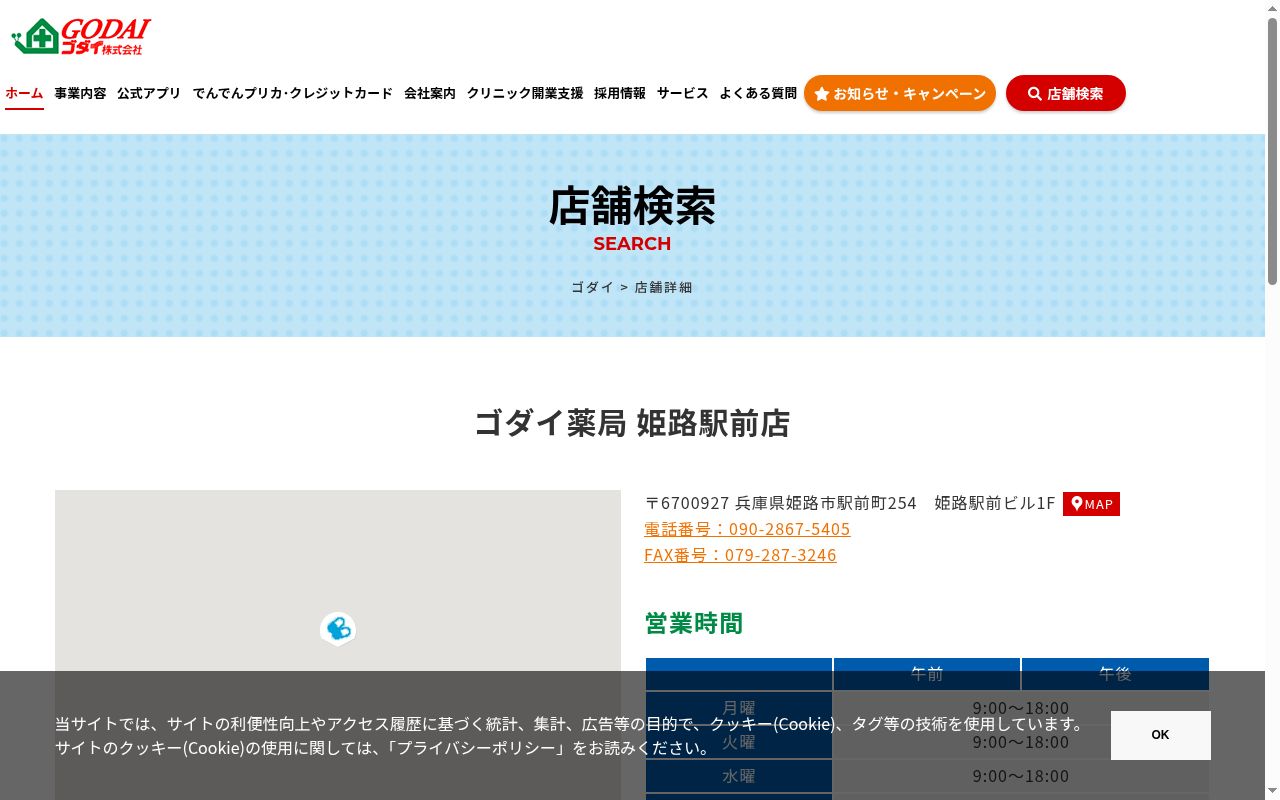This screenshot has width=1280, height=800.
Task: Follow the ゴダイ breadcrumb link
Action: pos(592,287)
